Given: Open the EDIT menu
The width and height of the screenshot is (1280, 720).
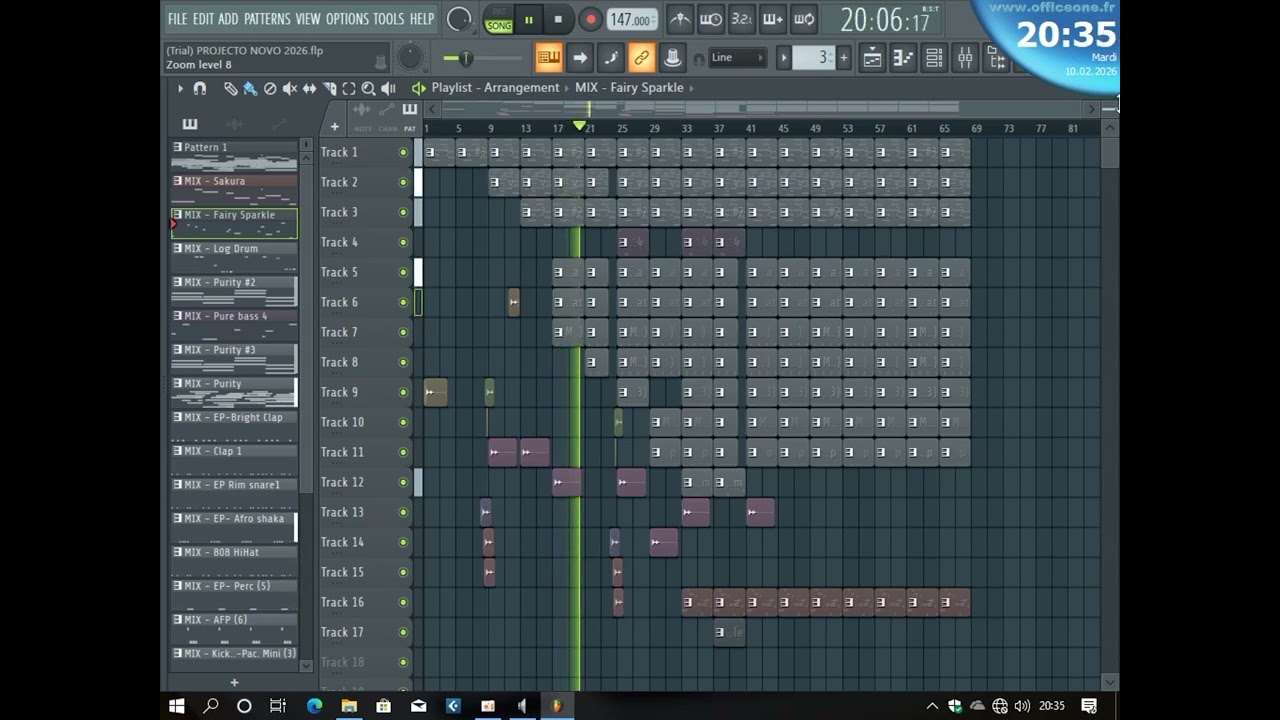Looking at the screenshot, I should [x=203, y=19].
